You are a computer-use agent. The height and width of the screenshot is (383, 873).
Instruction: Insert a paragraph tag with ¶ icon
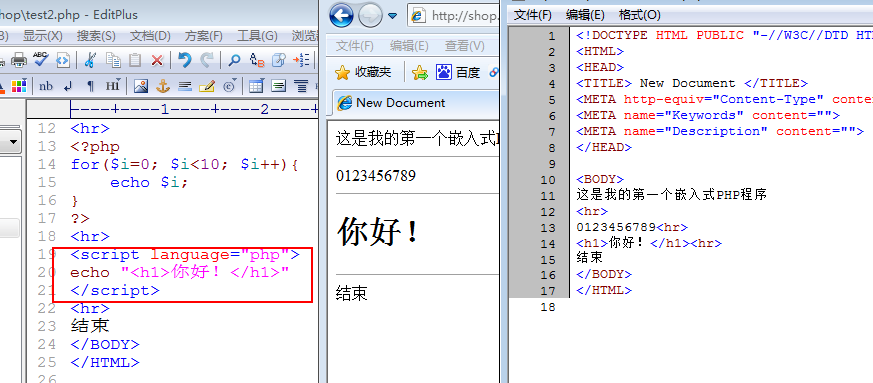90,86
